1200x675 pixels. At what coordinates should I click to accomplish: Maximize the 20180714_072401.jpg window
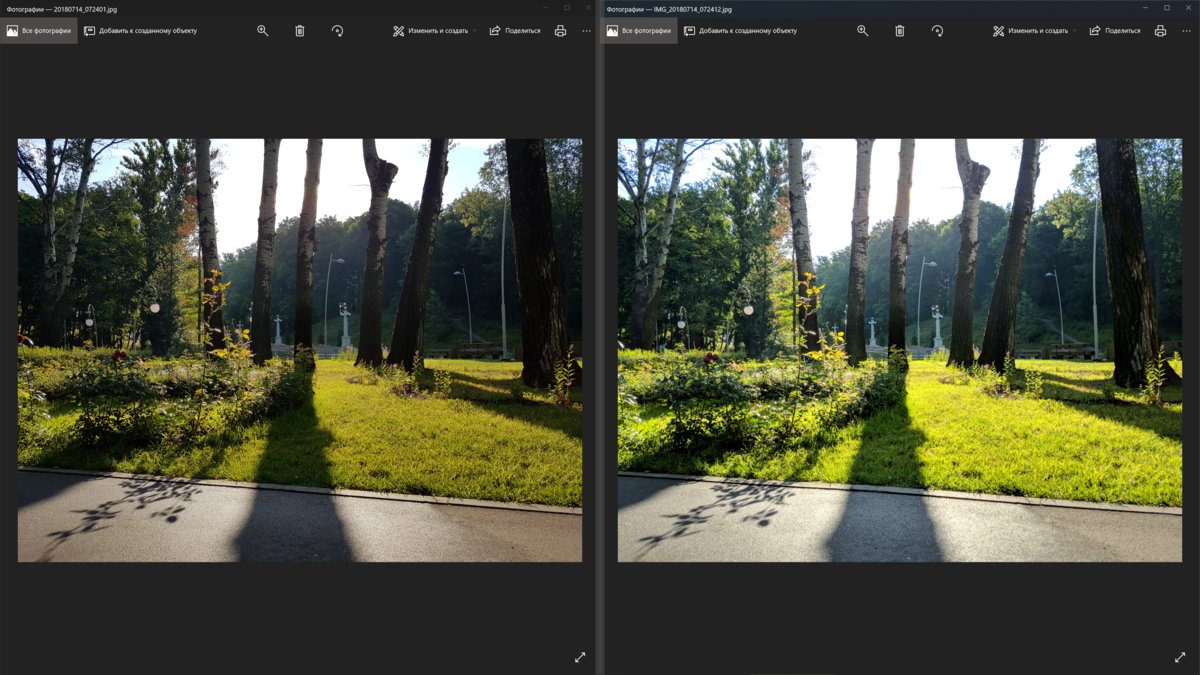(566, 7)
